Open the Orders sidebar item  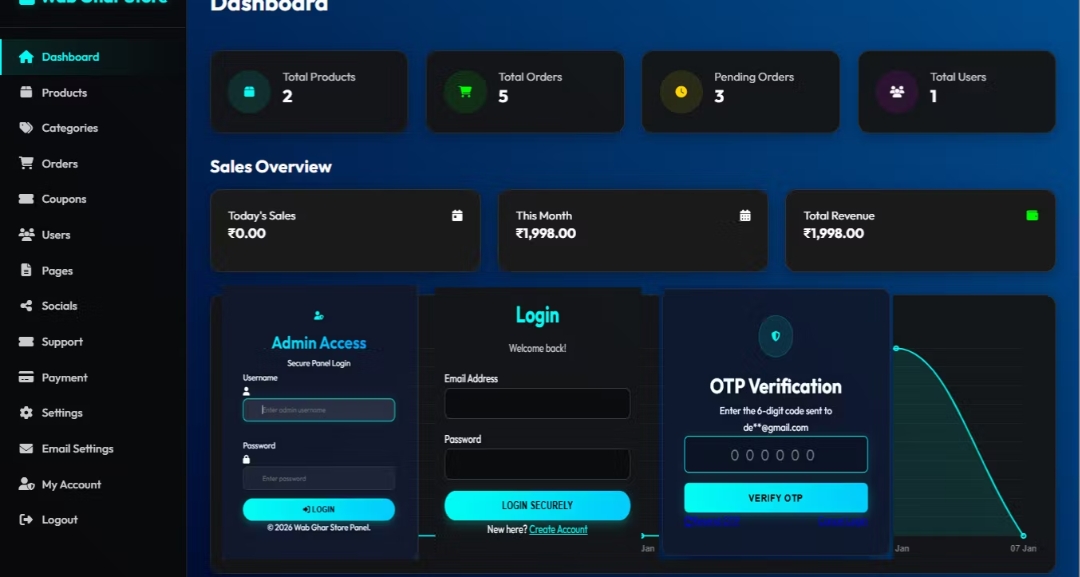coord(59,164)
